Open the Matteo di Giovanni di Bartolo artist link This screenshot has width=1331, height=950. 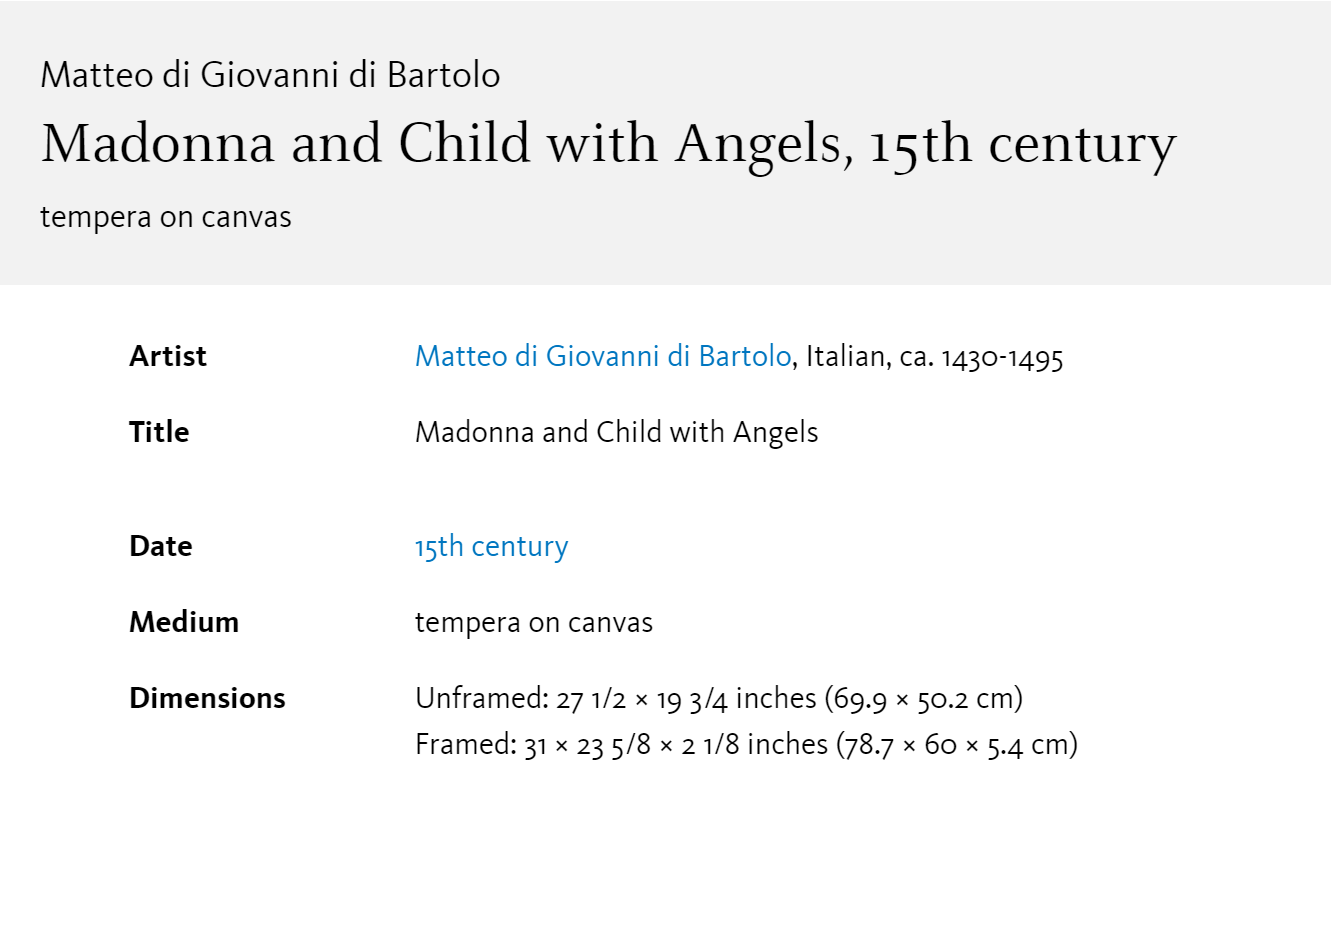tap(603, 356)
